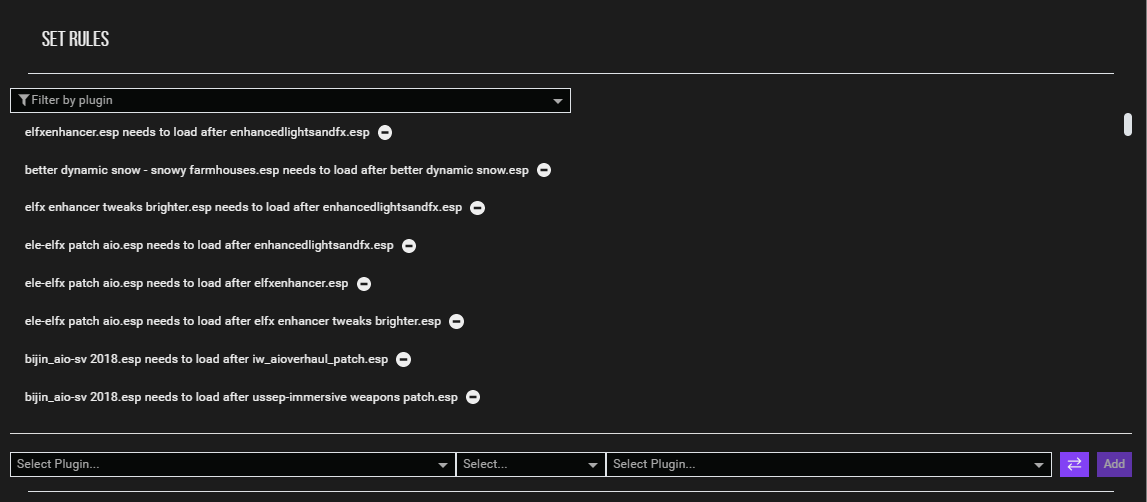This screenshot has width=1147, height=502.
Task: Select 'ele-elfx patch aio.esp needs to load after elfxenhancer.esp' text
Action: (187, 283)
